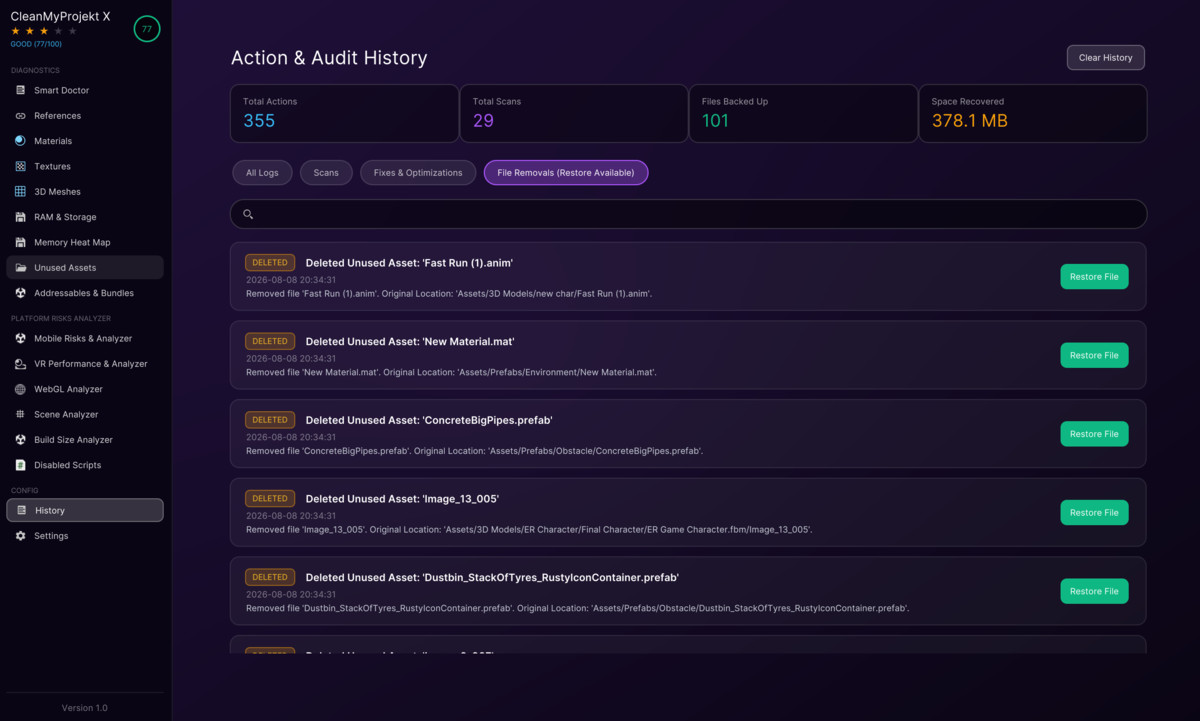Screen dimensions: 1200x721
Task: Click the History list icon
Action: [x=22, y=511]
